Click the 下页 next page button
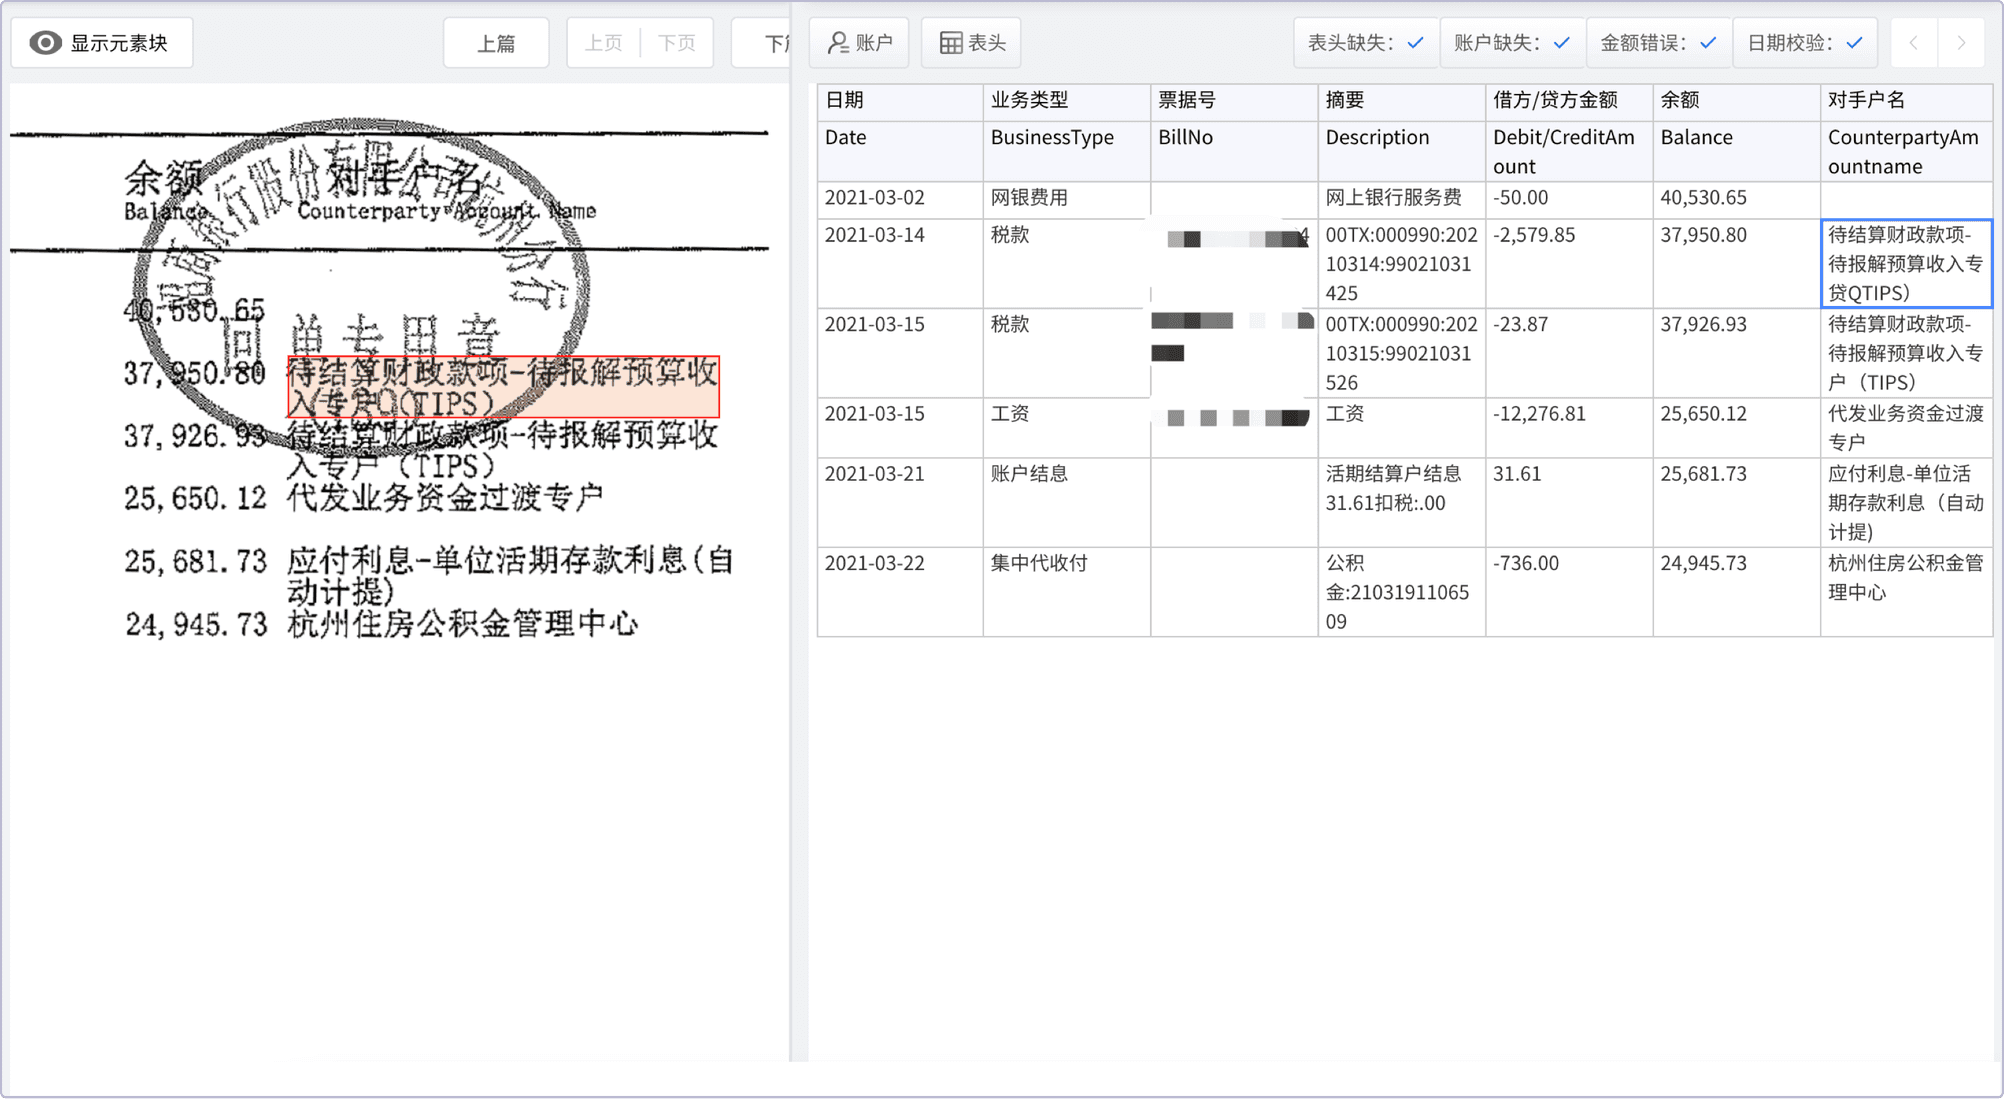The width and height of the screenshot is (2004, 1100). [677, 43]
